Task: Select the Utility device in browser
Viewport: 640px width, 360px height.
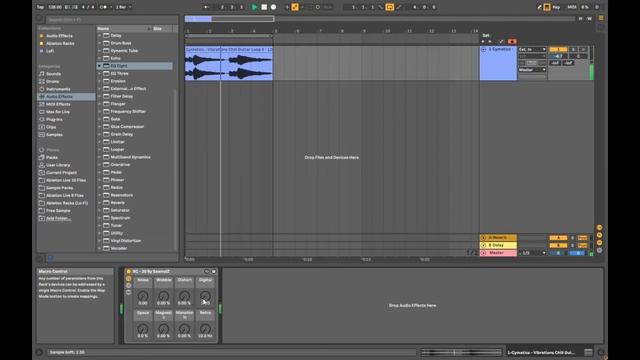Action: 117,233
